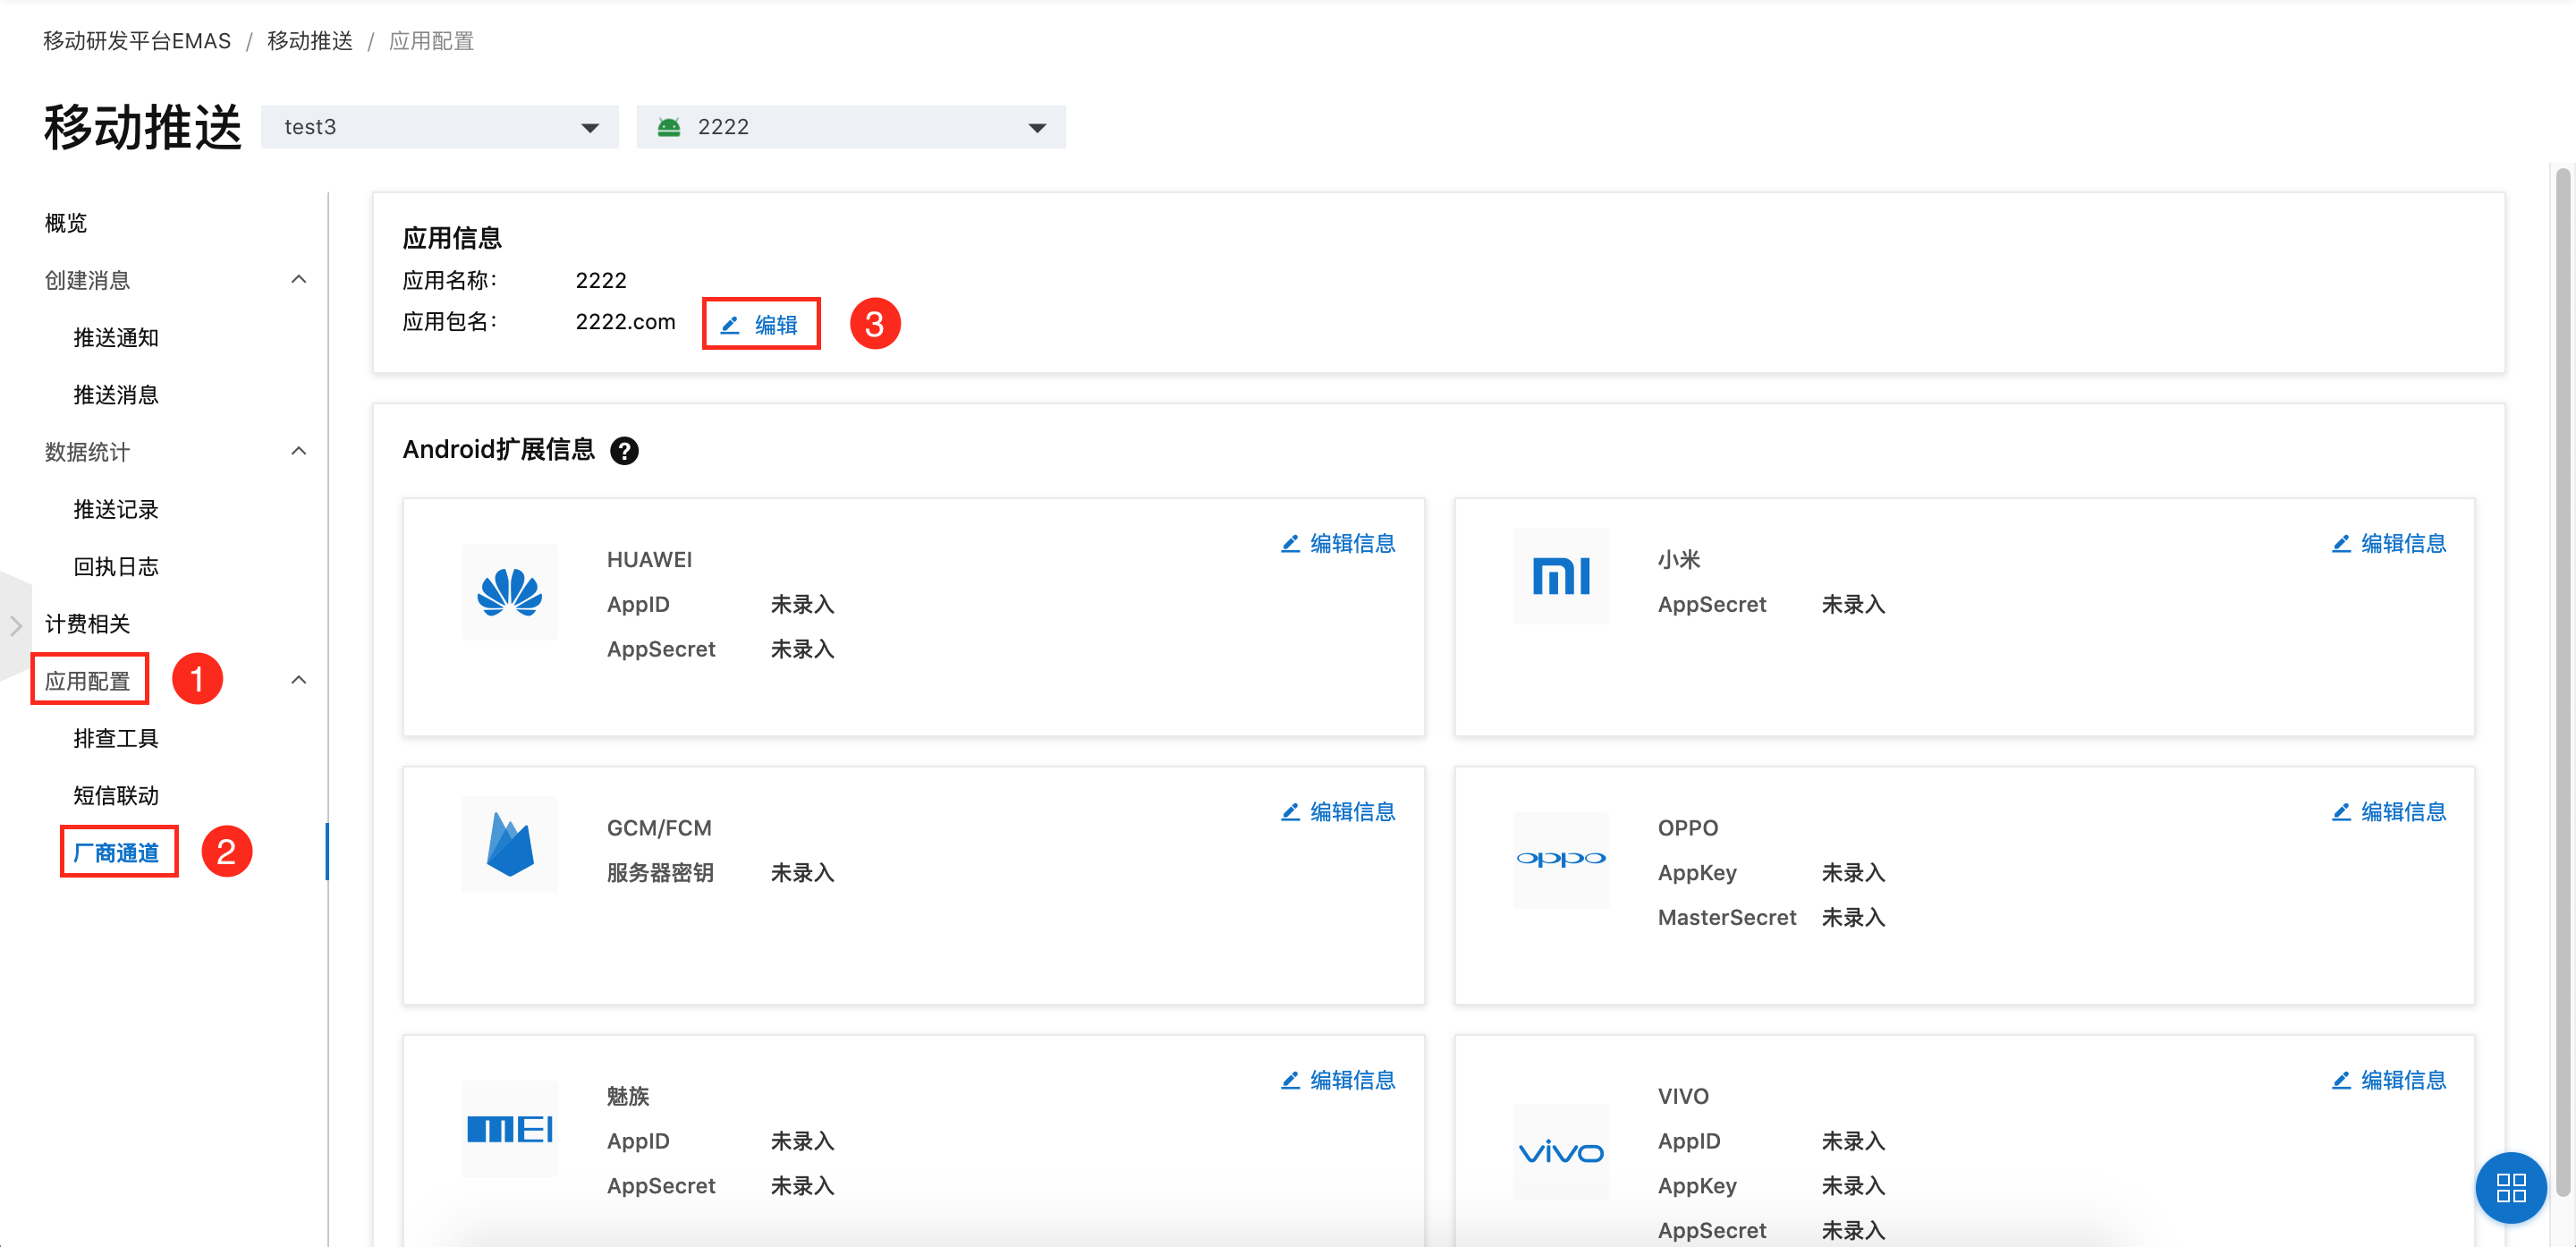The width and height of the screenshot is (2576, 1247).
Task: Expand the collapsed side panel arrow
Action: pos(15,626)
